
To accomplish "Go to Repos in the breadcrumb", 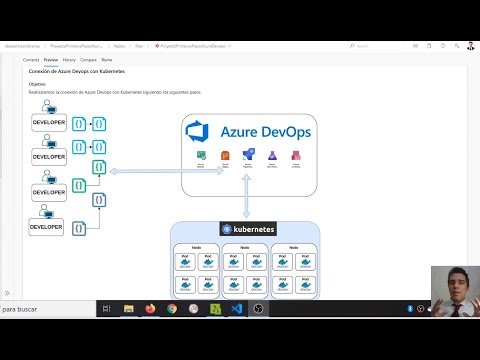I will pyautogui.click(x=119, y=46).
